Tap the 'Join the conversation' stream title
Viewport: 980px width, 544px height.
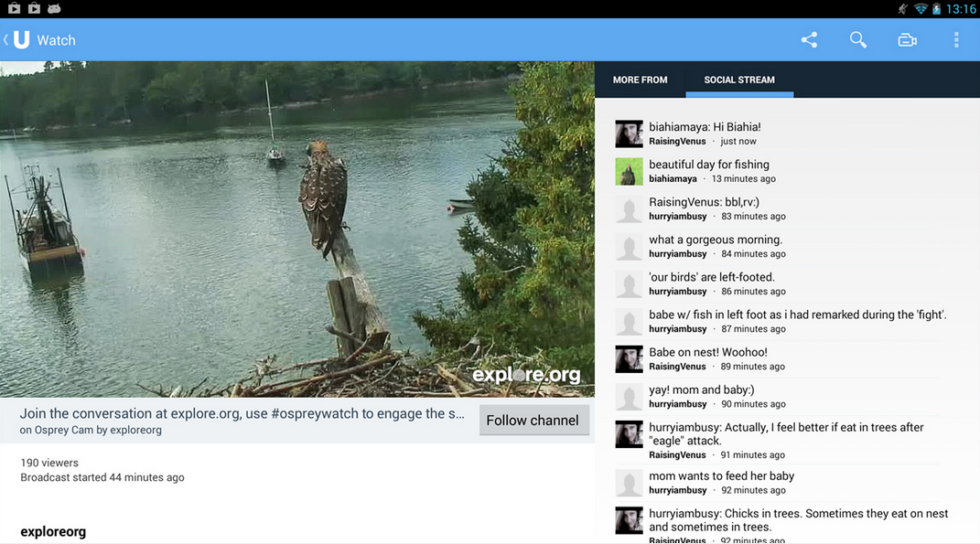point(242,413)
